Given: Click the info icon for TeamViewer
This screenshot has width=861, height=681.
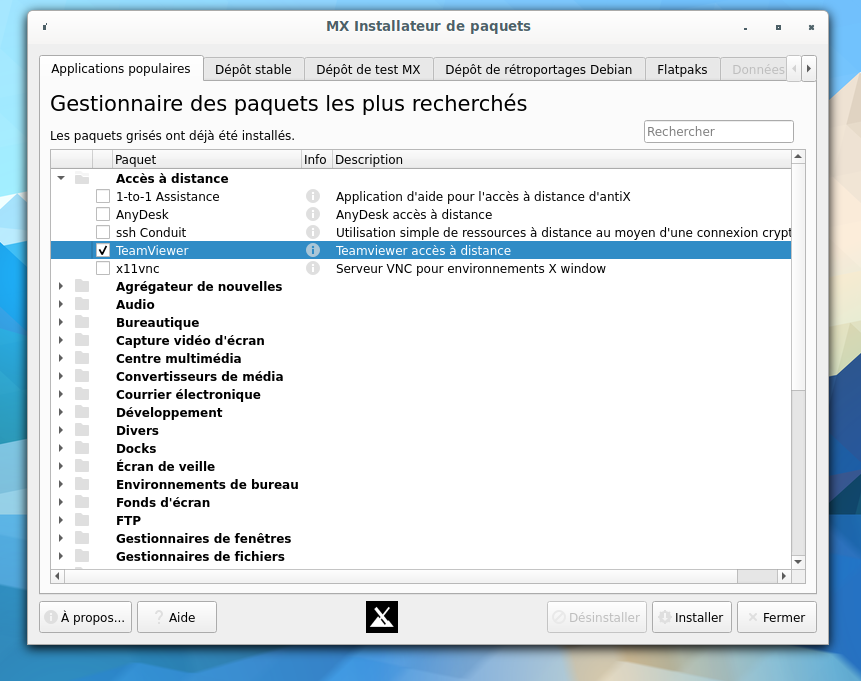Looking at the screenshot, I should pyautogui.click(x=313, y=251).
